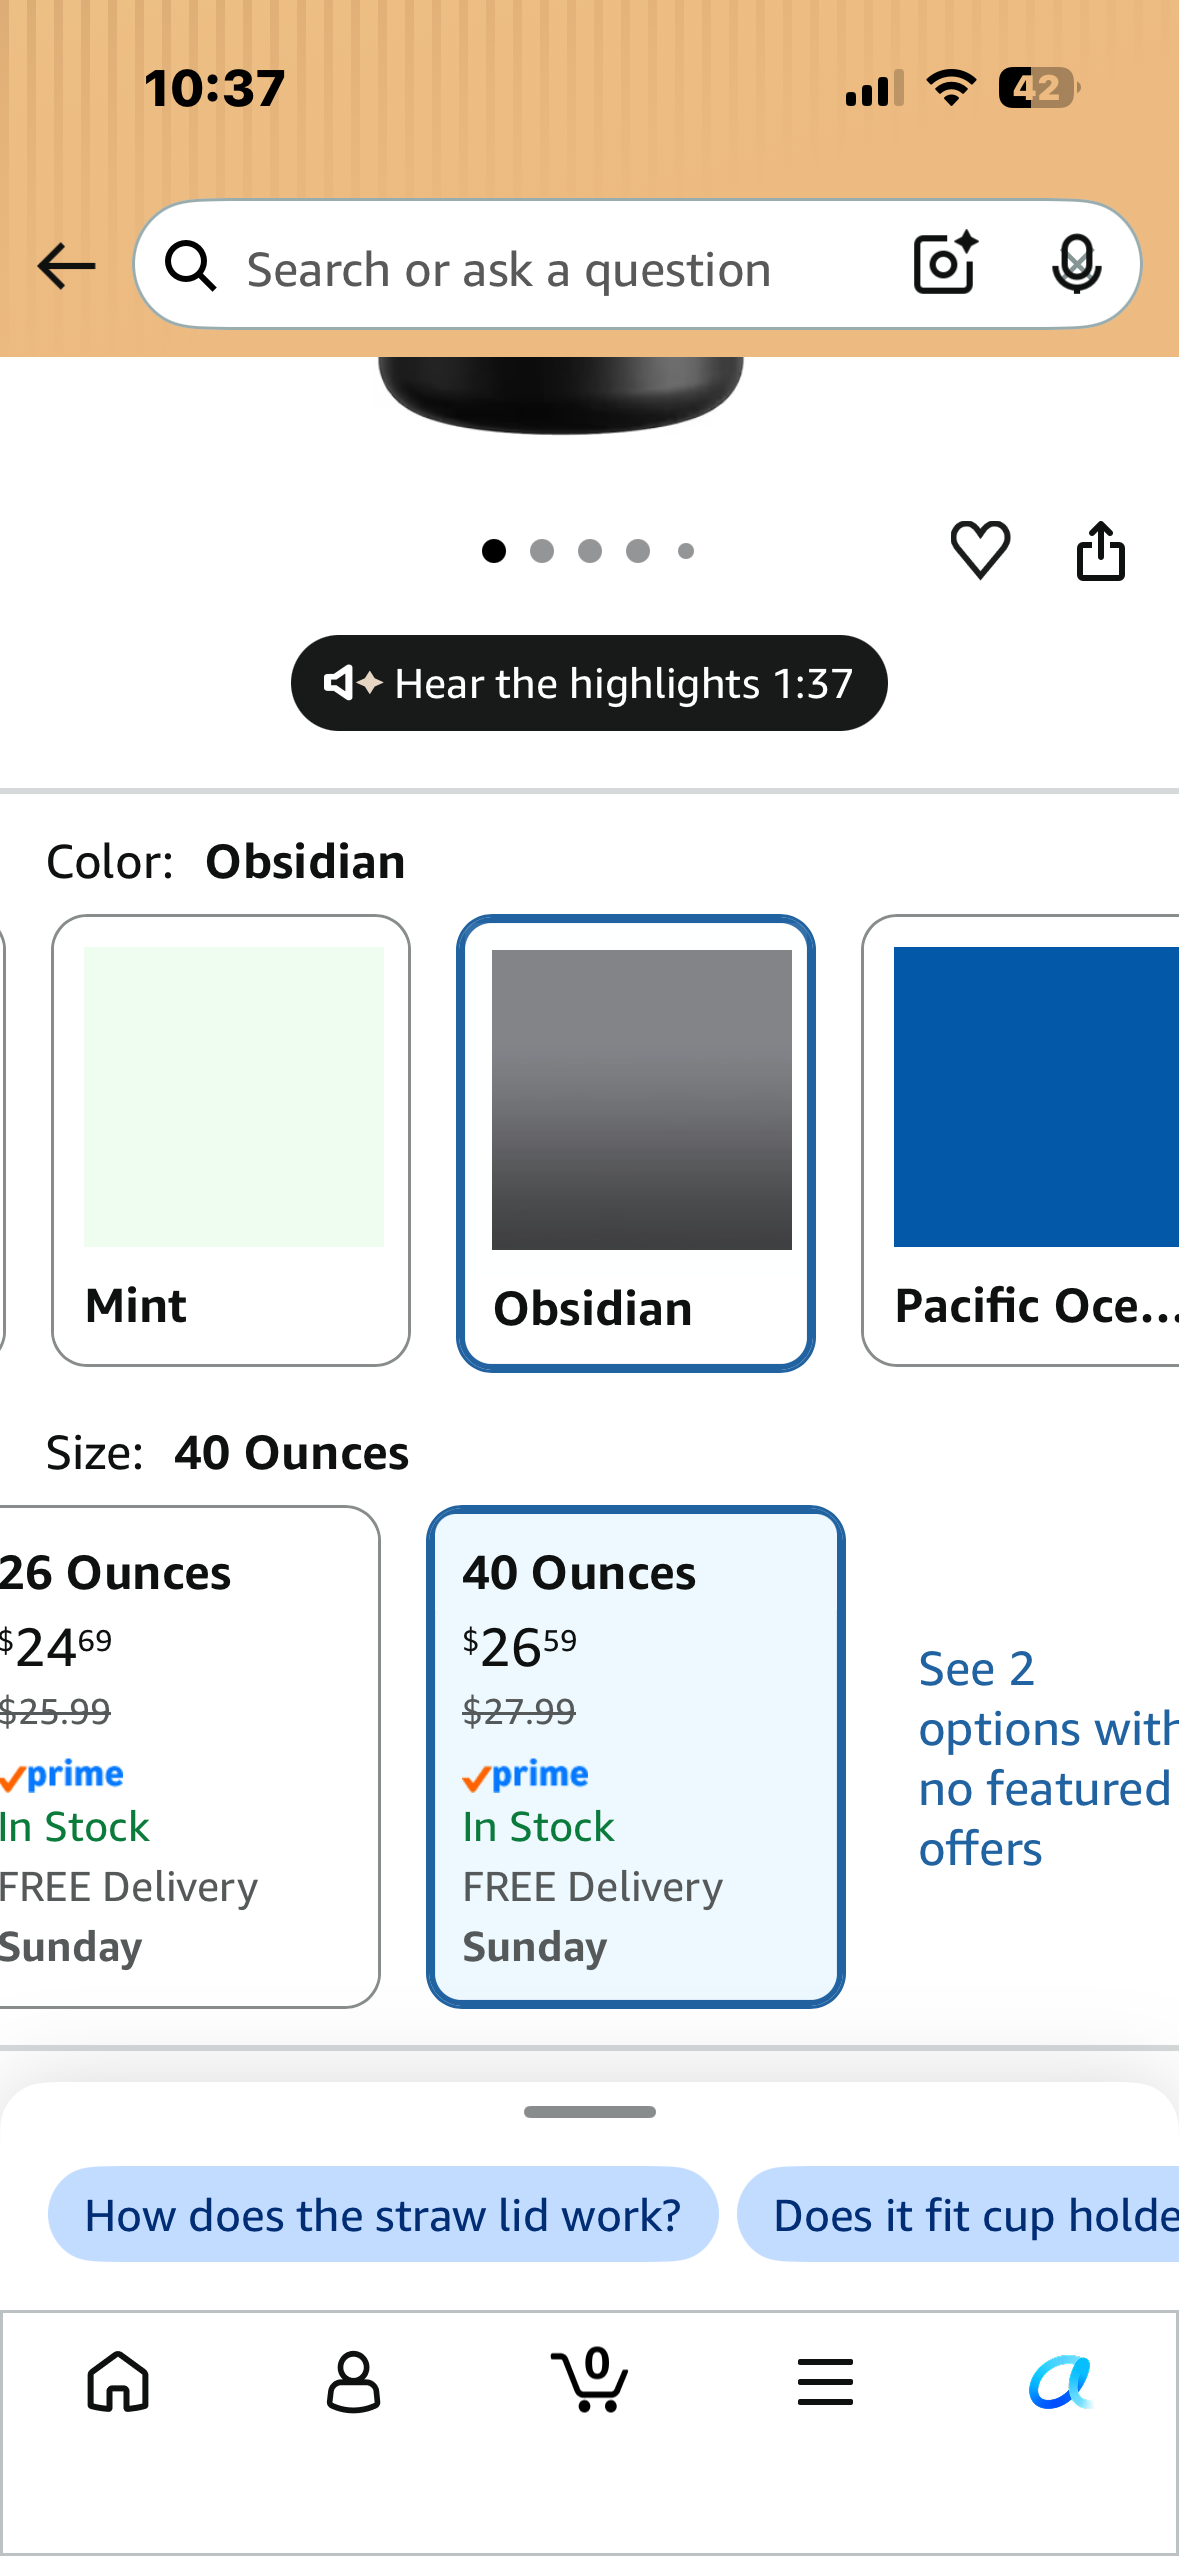Viewport: 1179px width, 2556px height.
Task: Select the 40 Ounces size option
Action: [636, 1757]
